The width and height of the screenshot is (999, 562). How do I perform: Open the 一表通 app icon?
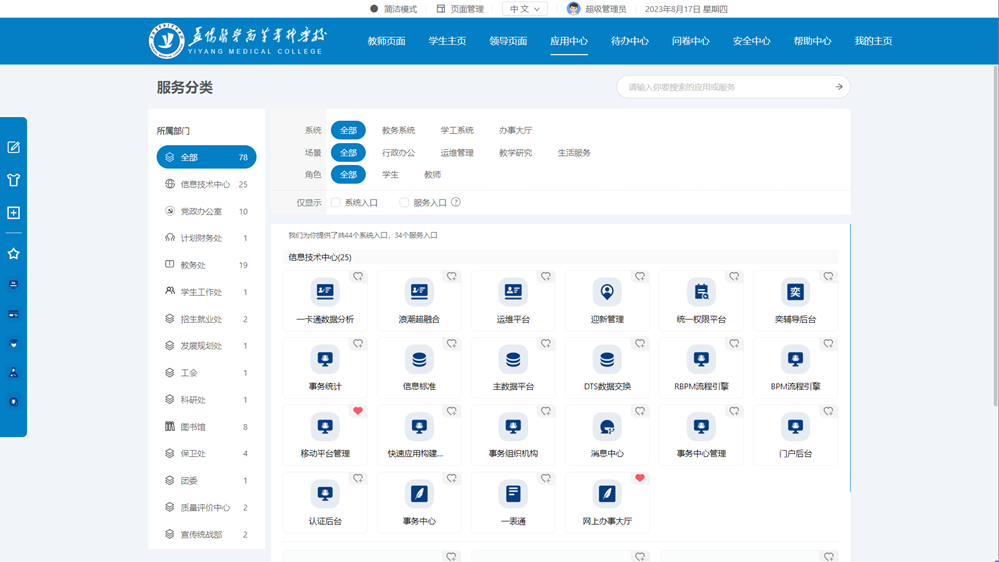(x=513, y=494)
